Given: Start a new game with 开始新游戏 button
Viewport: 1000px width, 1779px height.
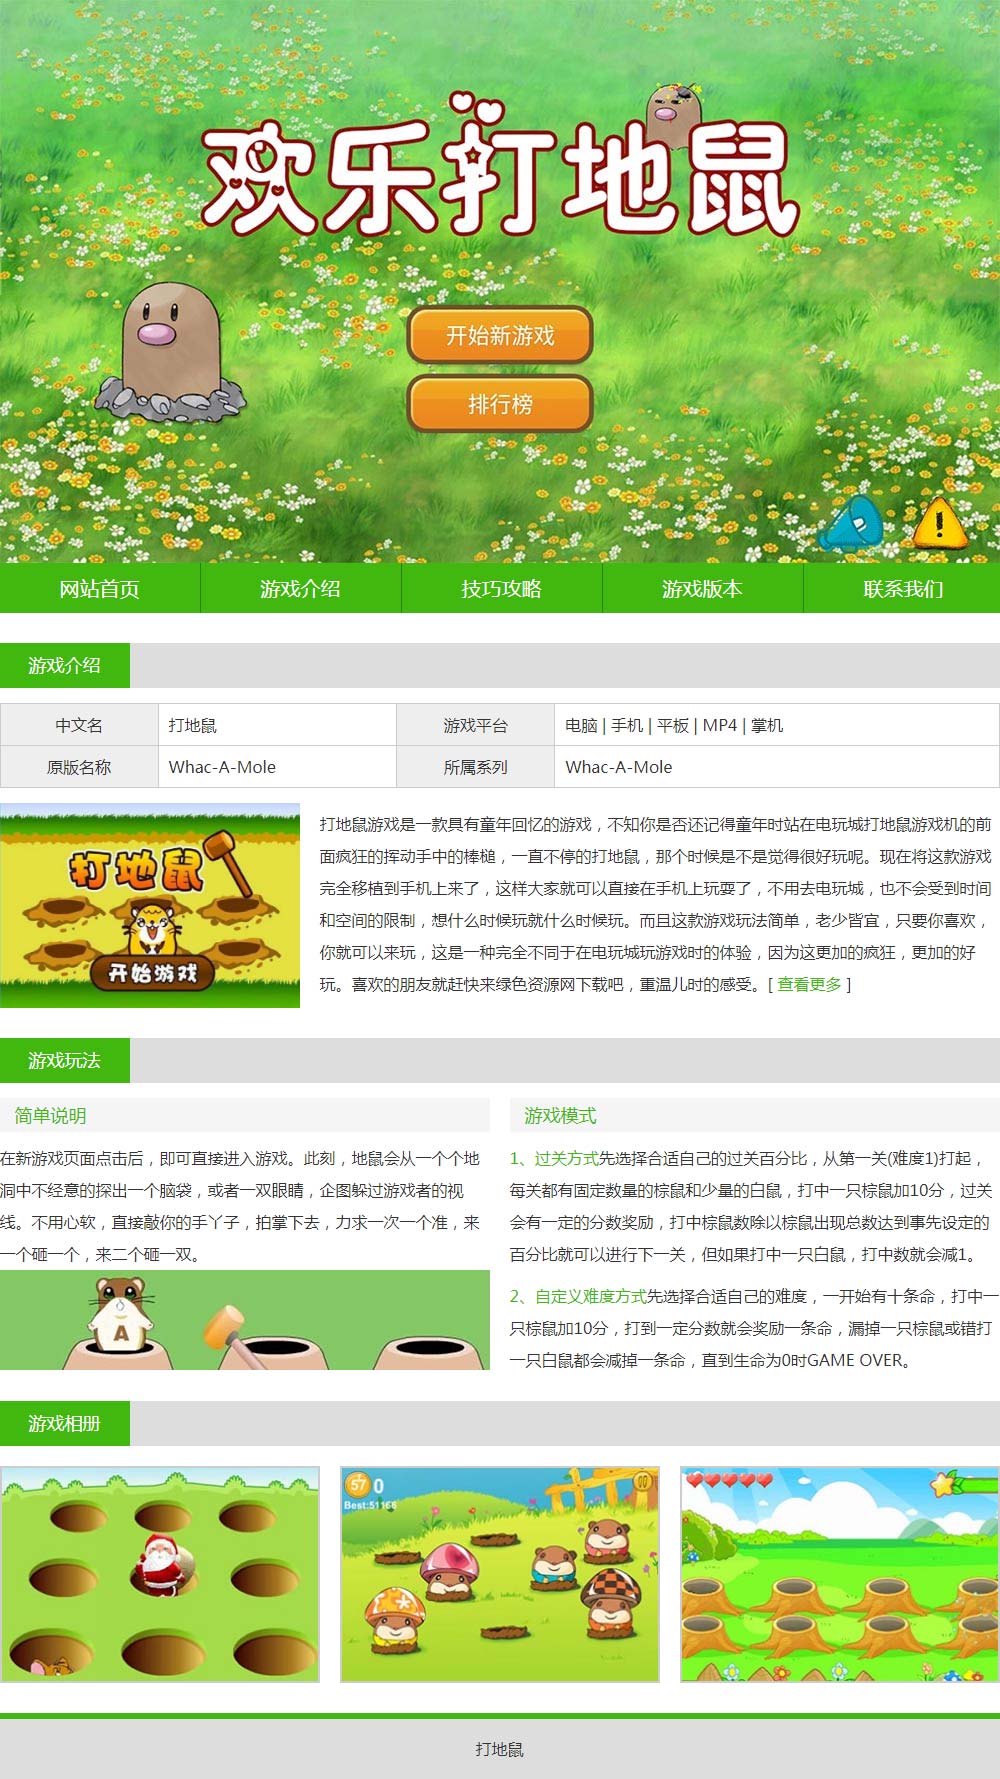Looking at the screenshot, I should point(500,335).
